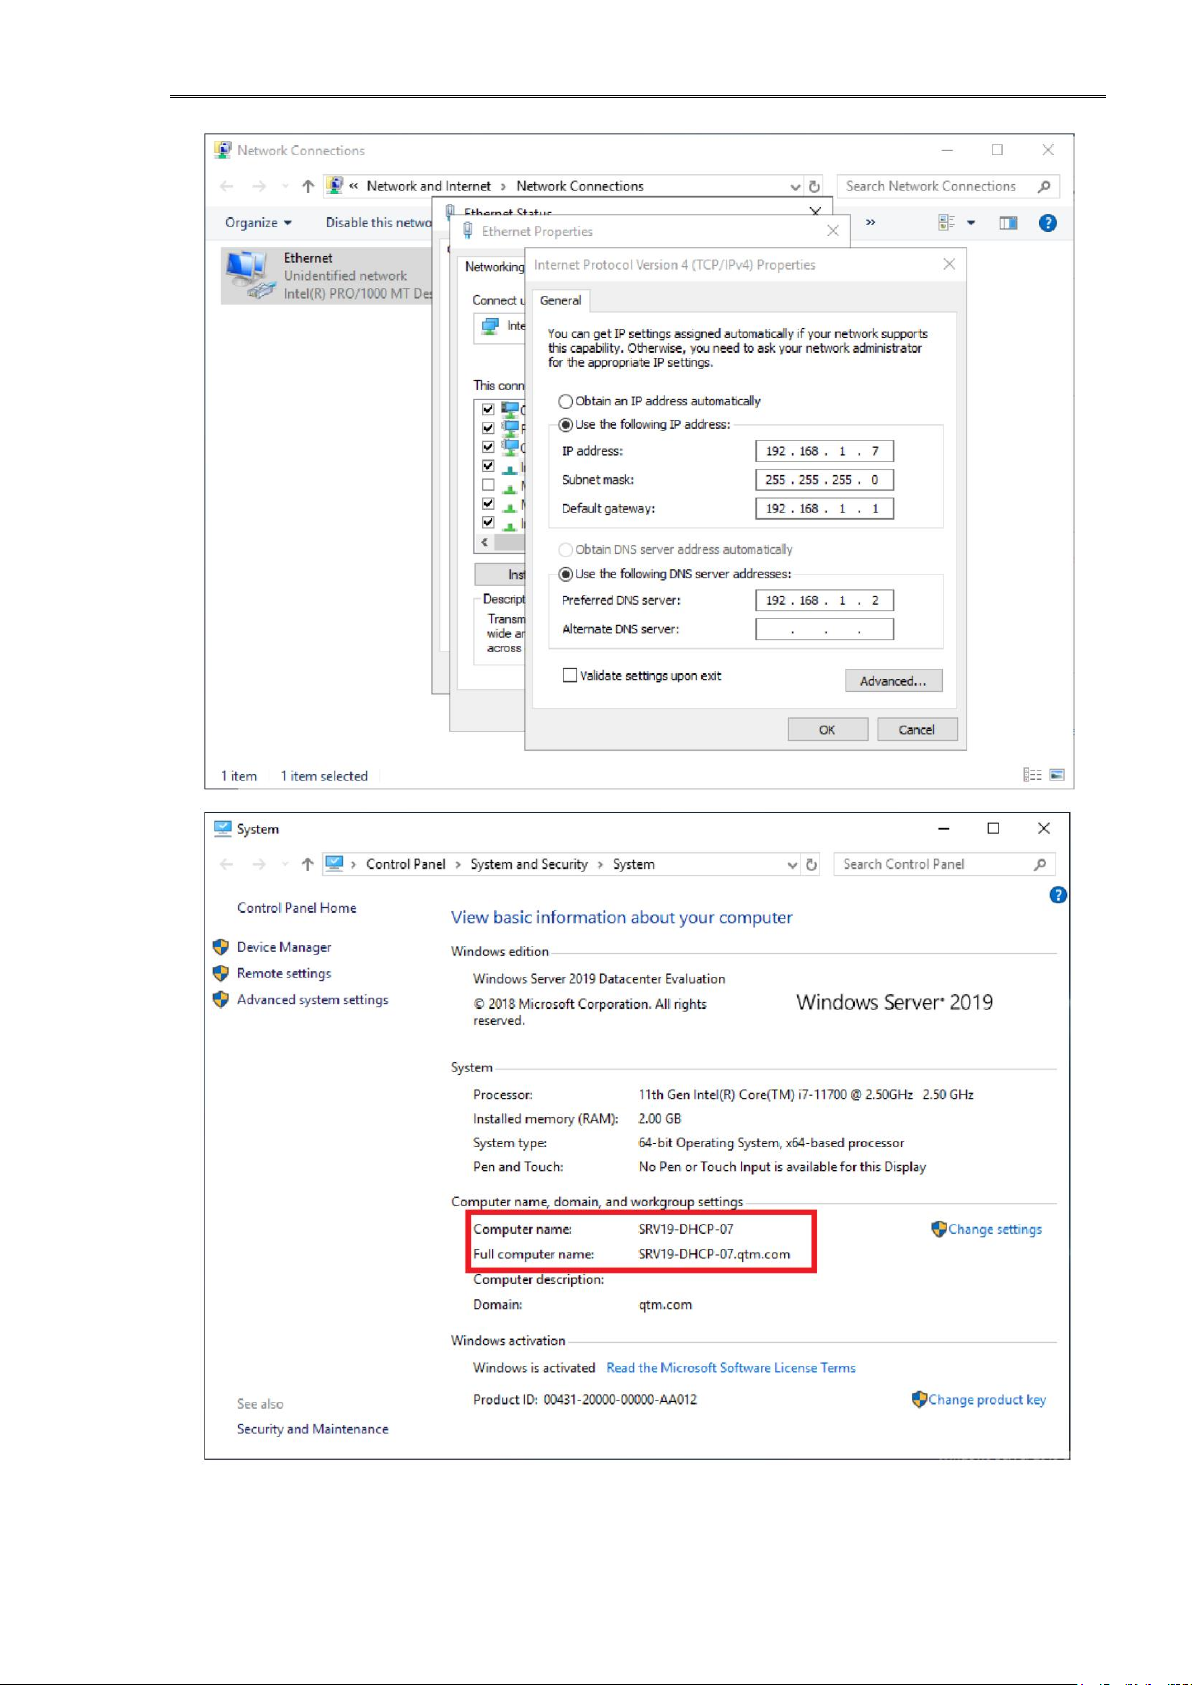
Task: Go up one level in Network Connections
Action: 308,186
